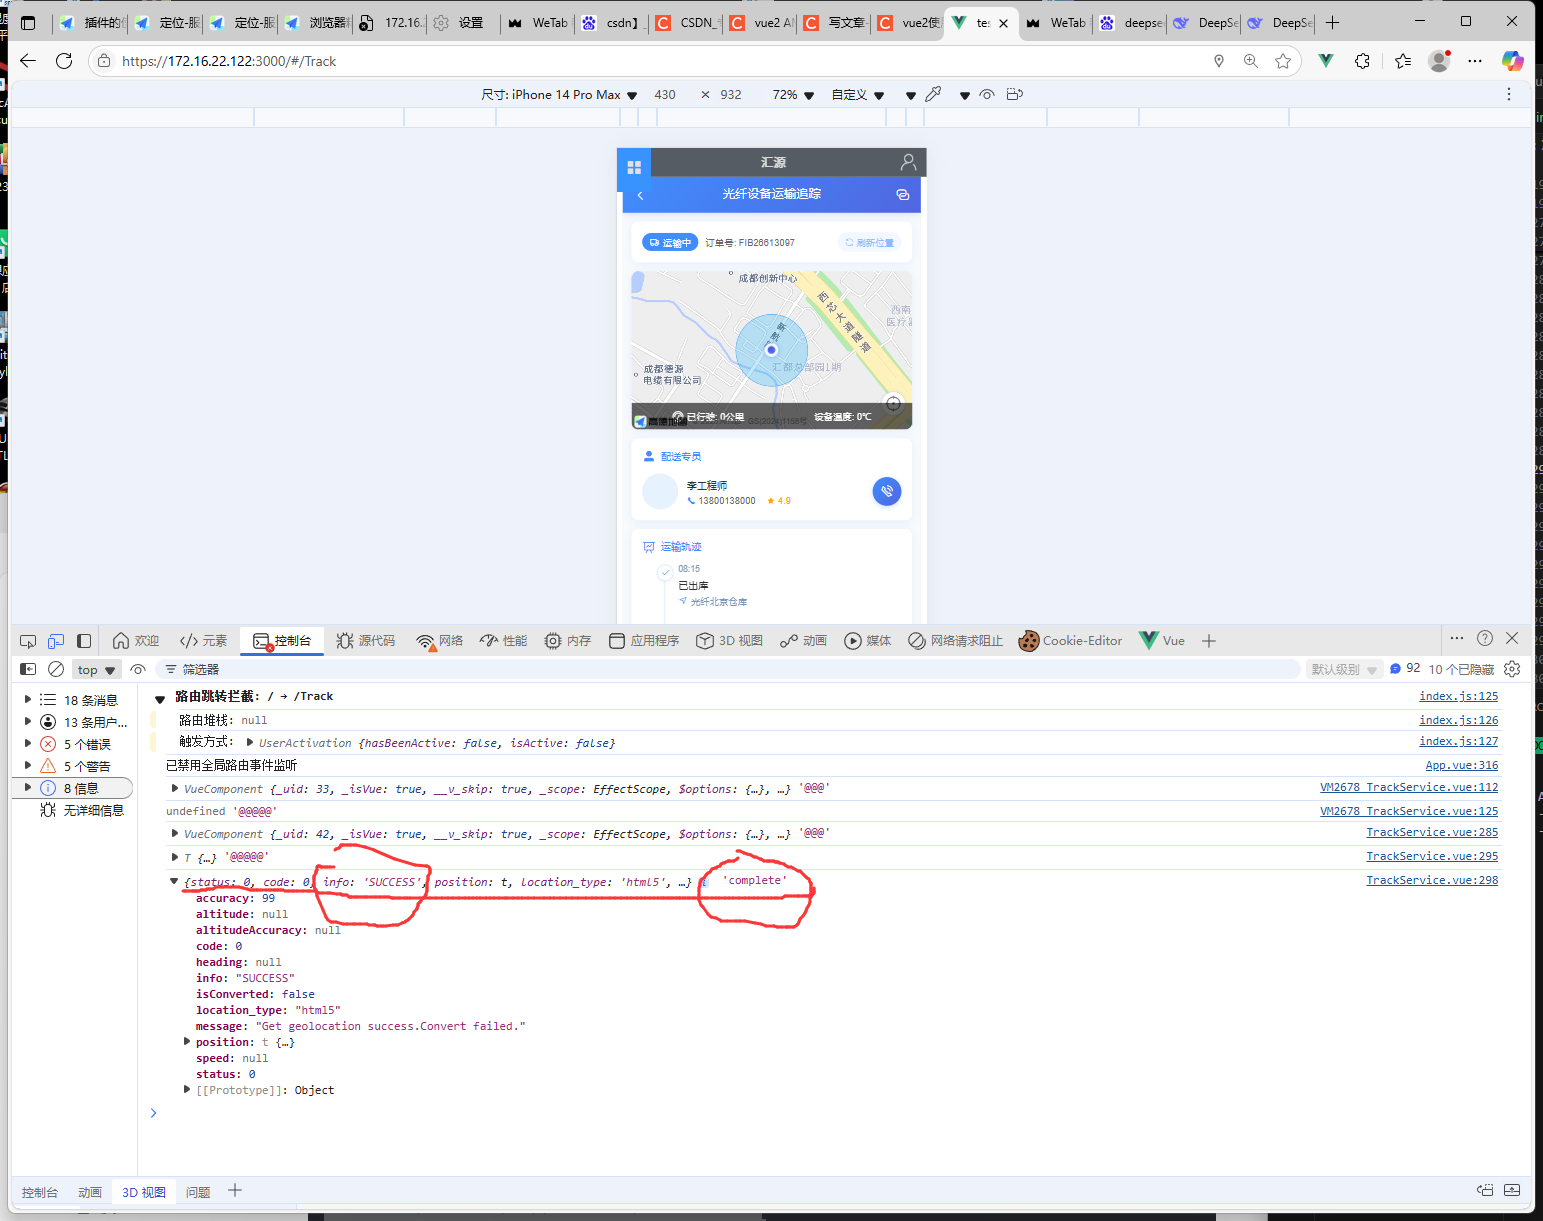Screen dimensions: 1543x1221
Task: Click the device screenshot capture icon
Action: coord(1014,93)
